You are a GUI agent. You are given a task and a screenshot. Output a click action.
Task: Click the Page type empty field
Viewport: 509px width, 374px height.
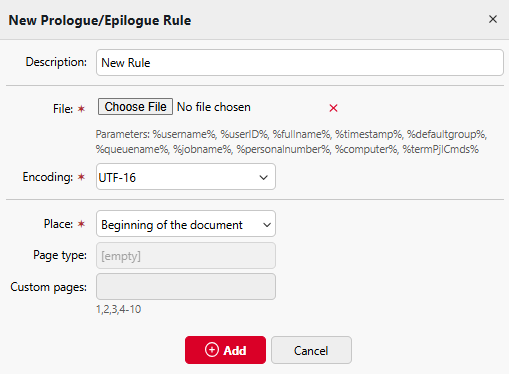[186, 256]
